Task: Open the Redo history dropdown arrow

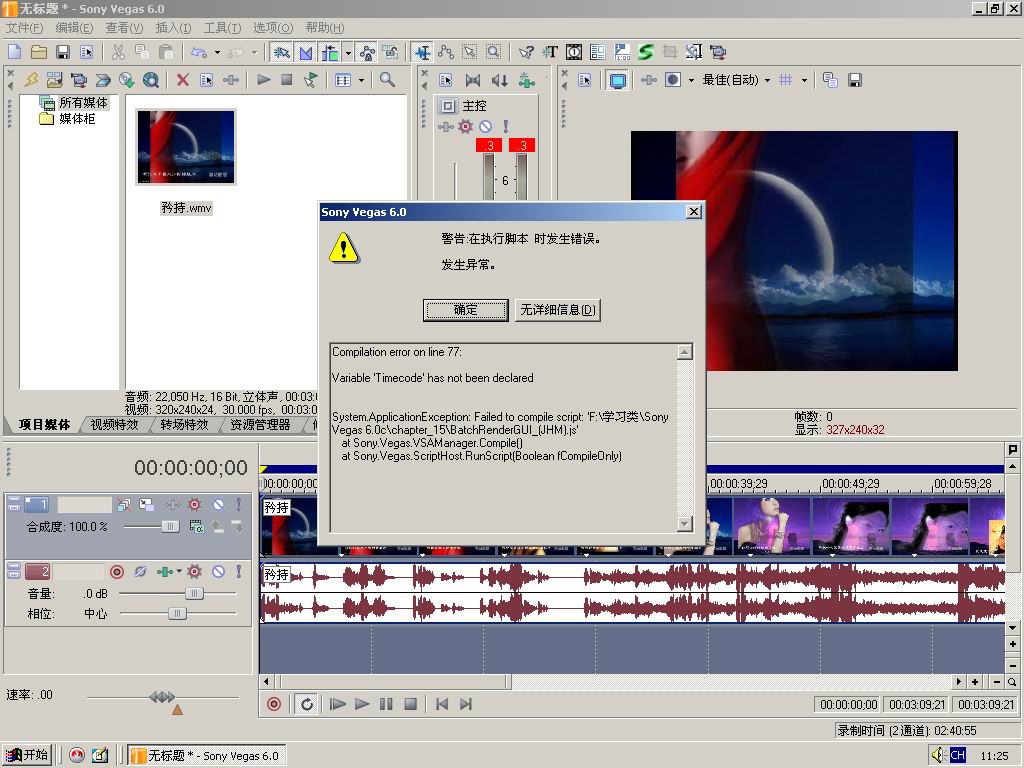Action: (x=254, y=52)
